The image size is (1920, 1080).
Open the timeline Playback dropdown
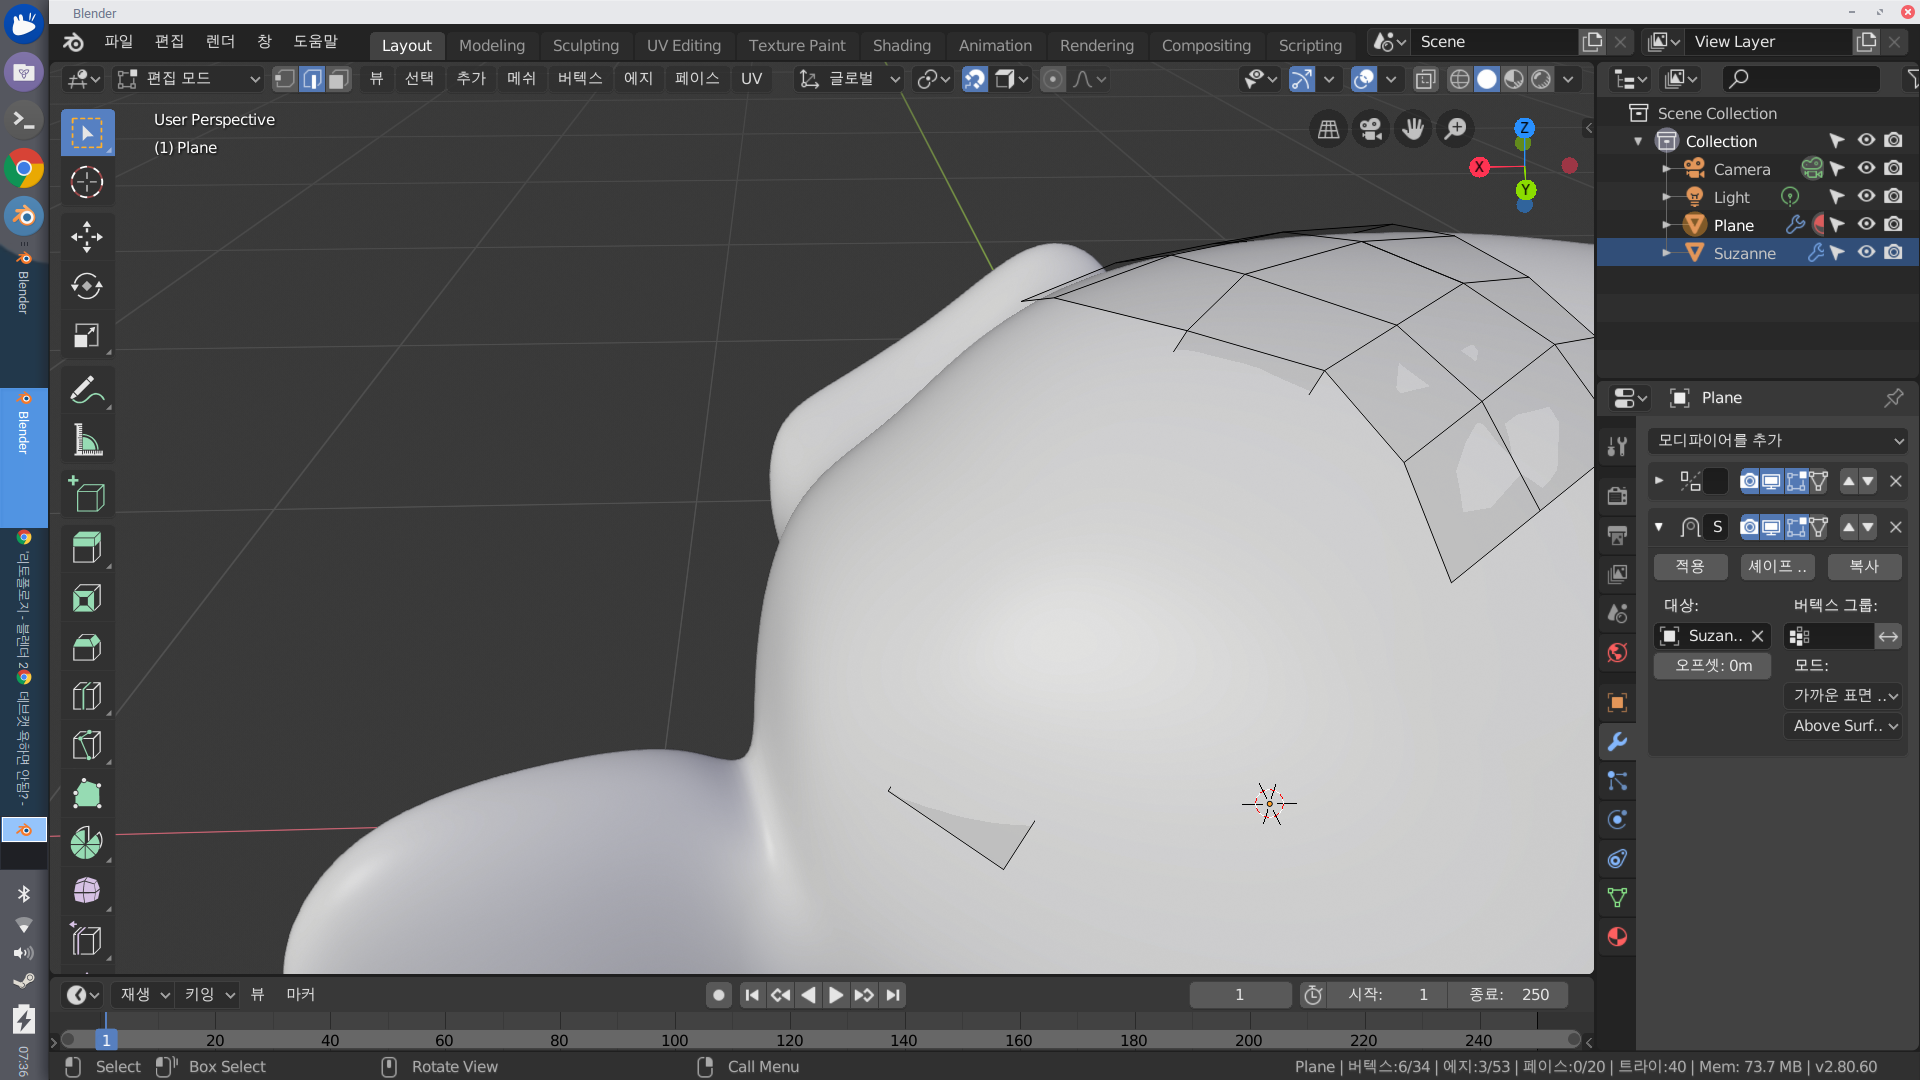[145, 995]
